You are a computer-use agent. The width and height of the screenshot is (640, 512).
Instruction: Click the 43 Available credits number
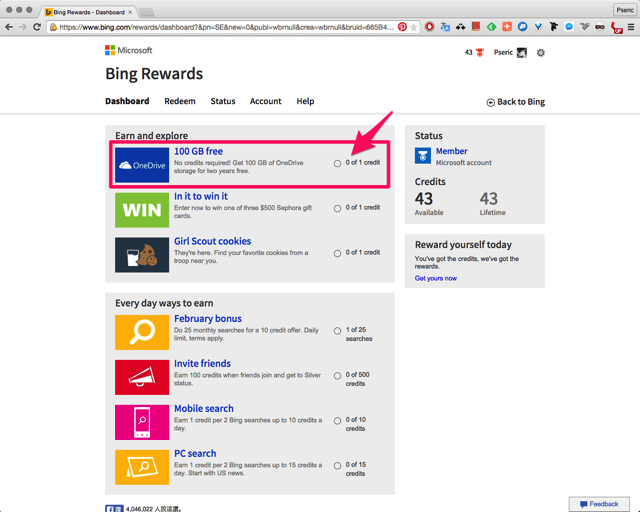coord(424,199)
